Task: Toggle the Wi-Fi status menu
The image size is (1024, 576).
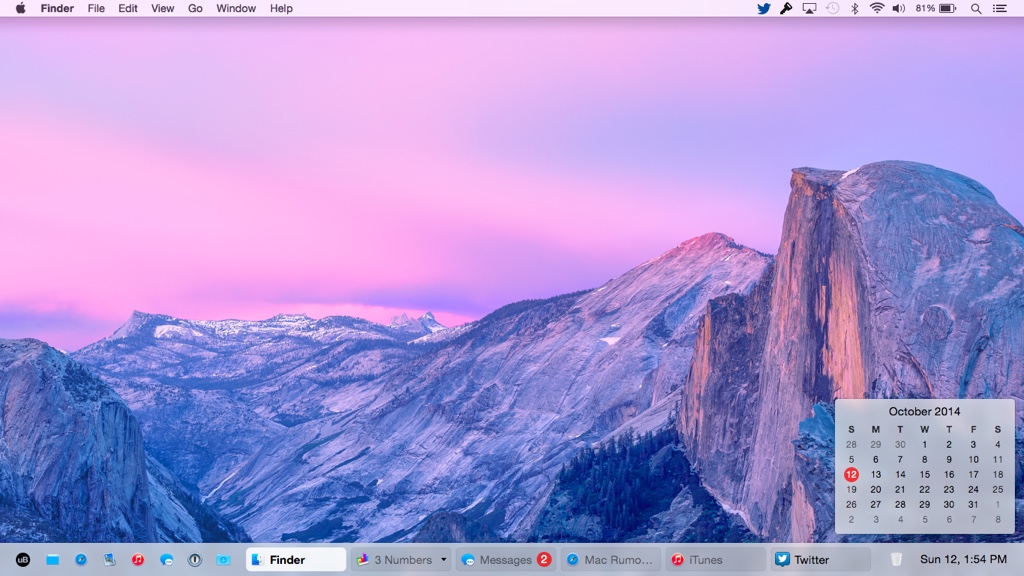Action: pos(877,8)
